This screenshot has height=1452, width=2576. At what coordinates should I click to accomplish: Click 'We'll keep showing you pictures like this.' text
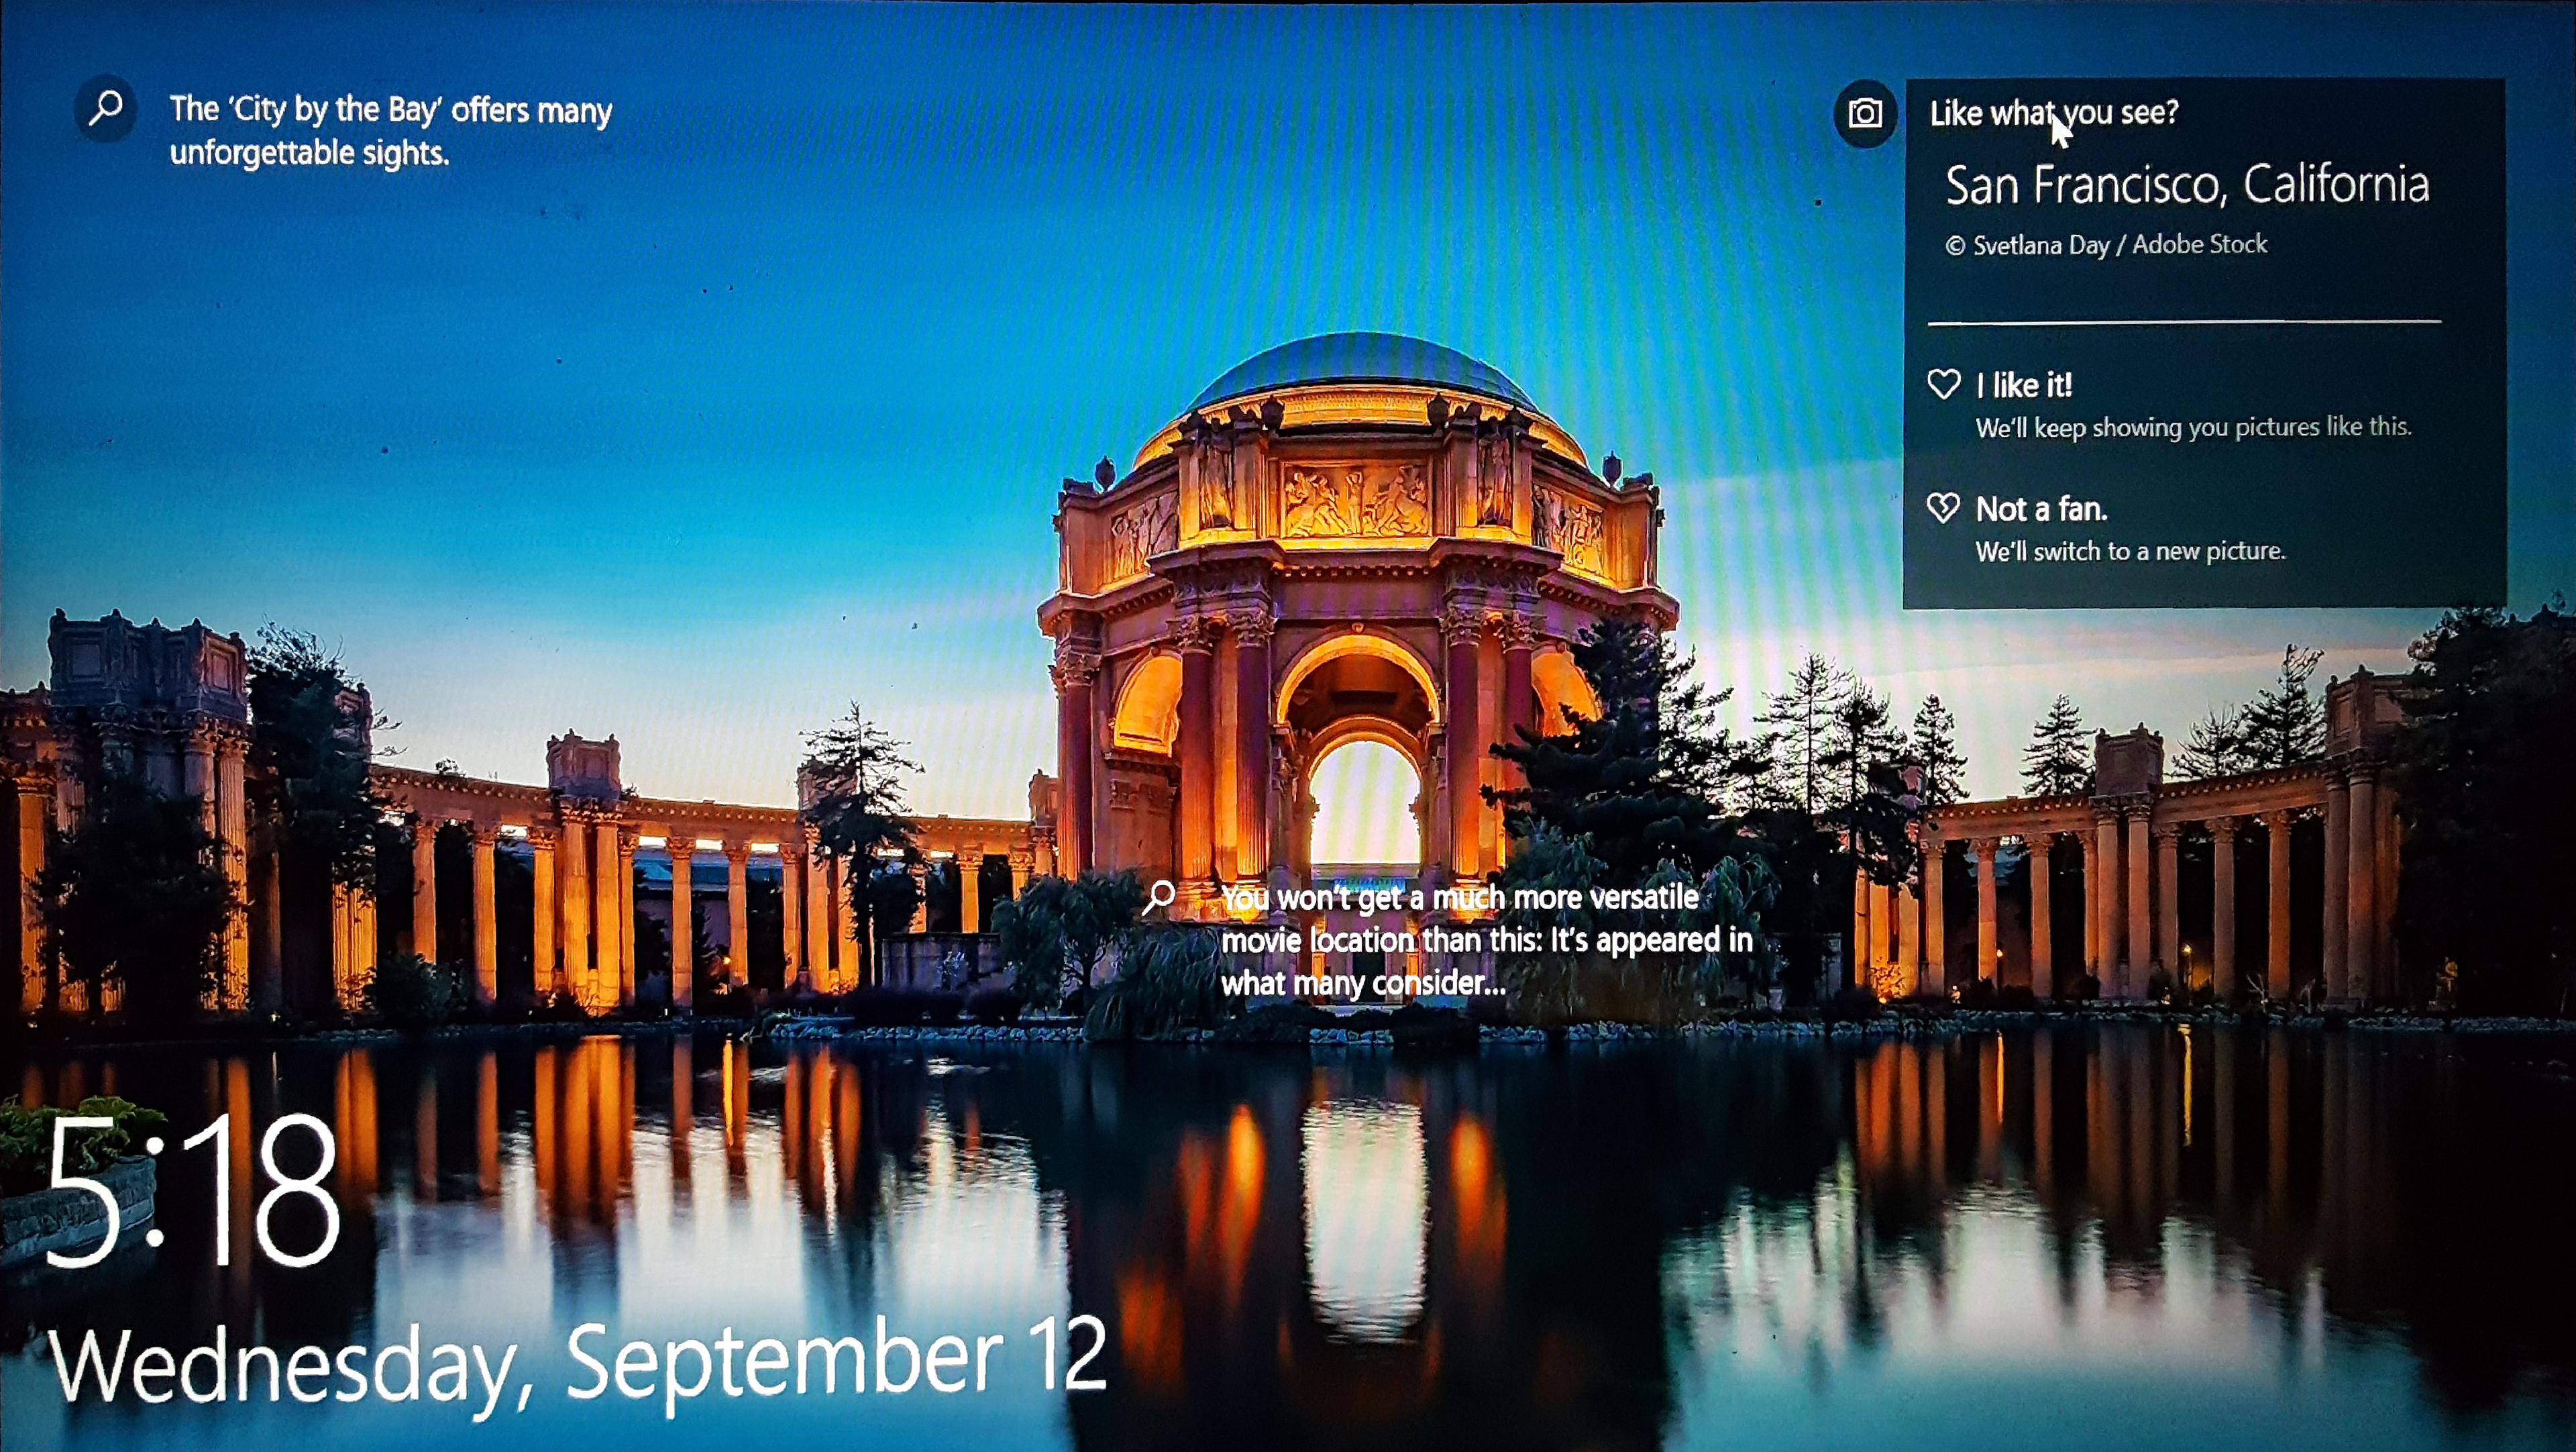point(2193,427)
